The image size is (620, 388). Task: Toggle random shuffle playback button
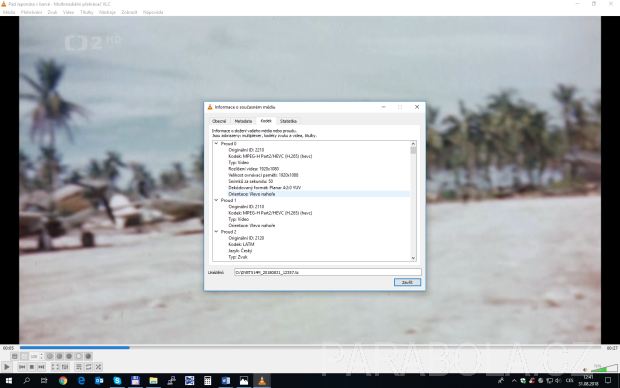(x=98, y=367)
